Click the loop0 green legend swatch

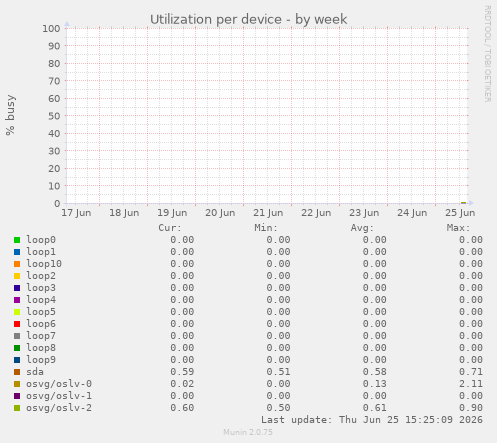coord(17,240)
